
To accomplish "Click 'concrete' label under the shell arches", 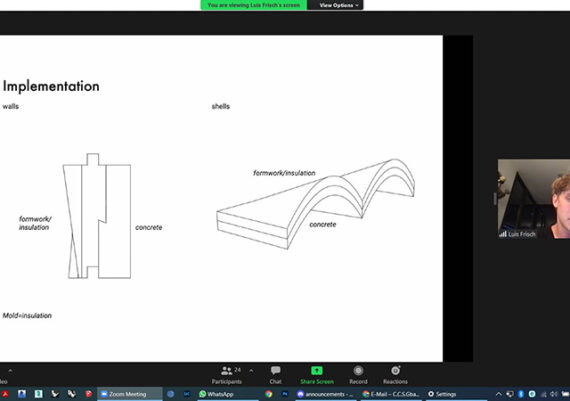I will 323,225.
